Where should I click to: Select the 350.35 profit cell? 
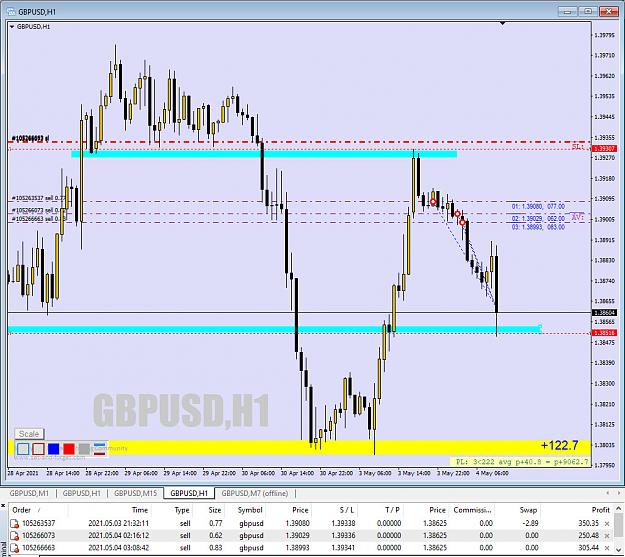(588, 523)
